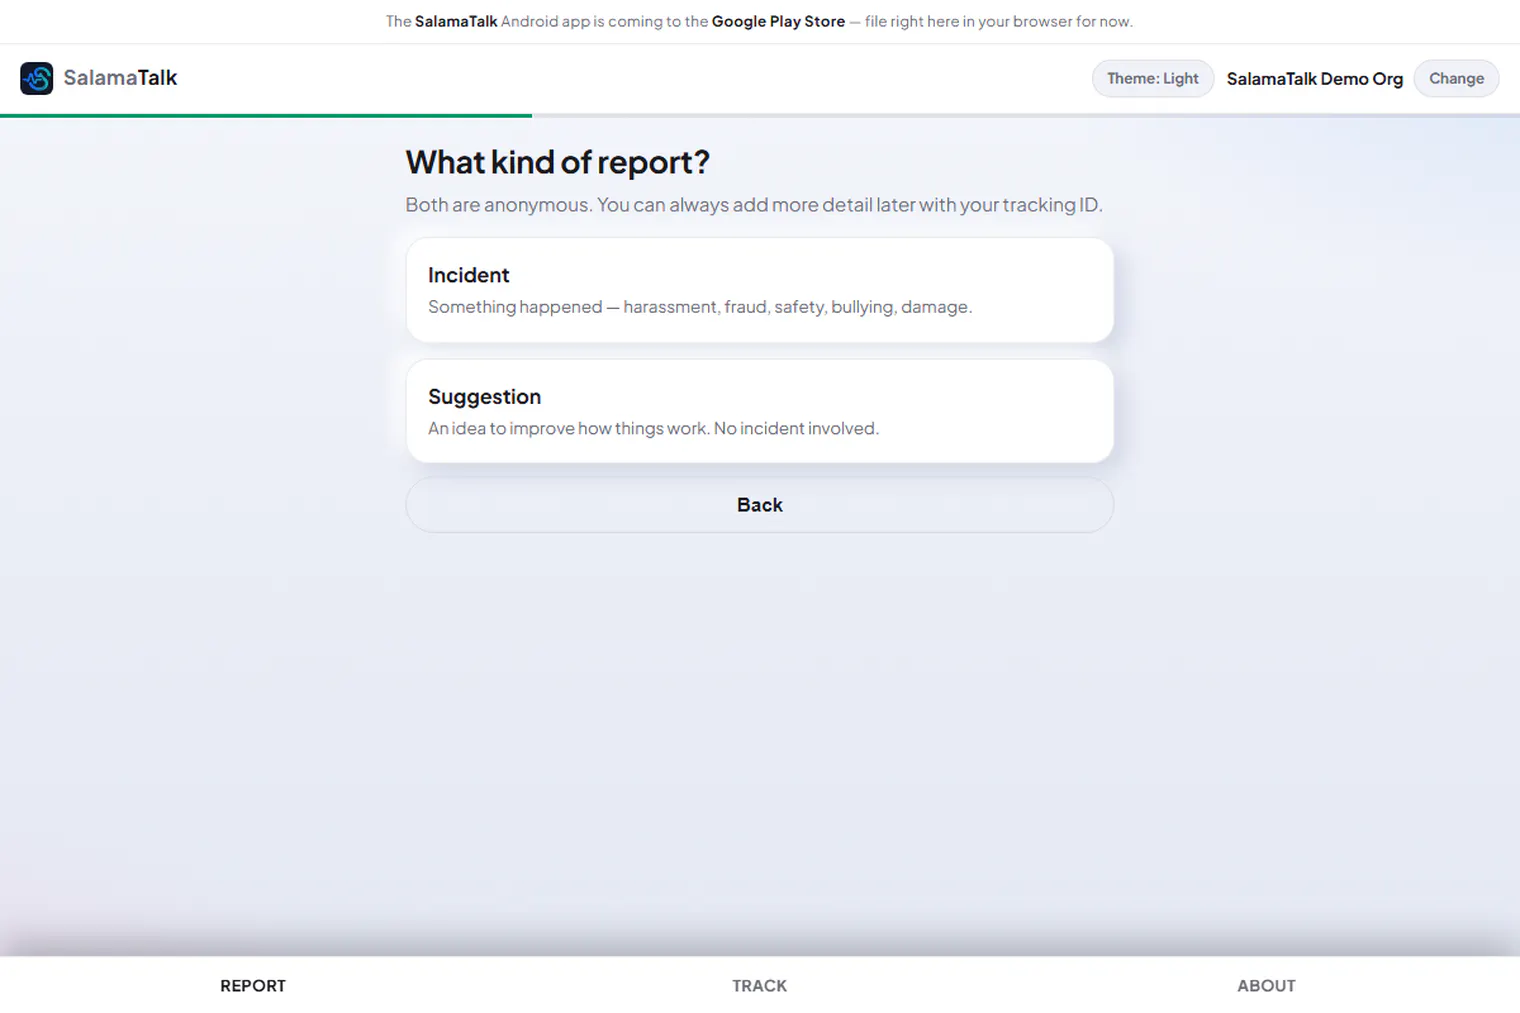Open the ABOUT tab

tap(1266, 986)
